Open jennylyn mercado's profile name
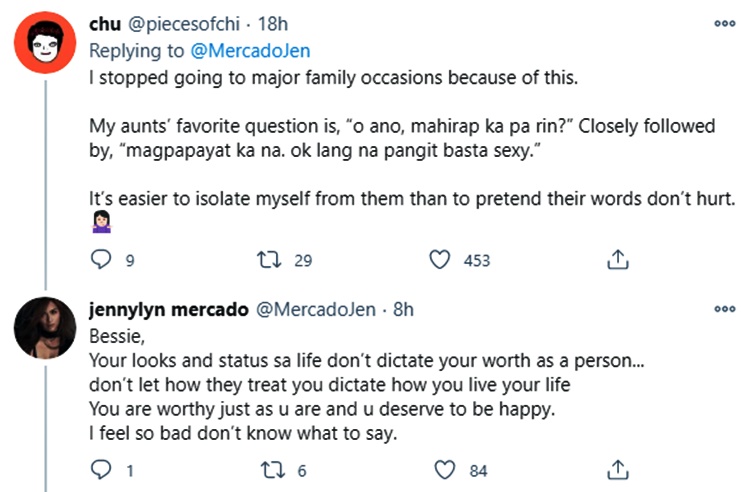Image resolution: width=750 pixels, height=492 pixels. pyautogui.click(x=169, y=310)
